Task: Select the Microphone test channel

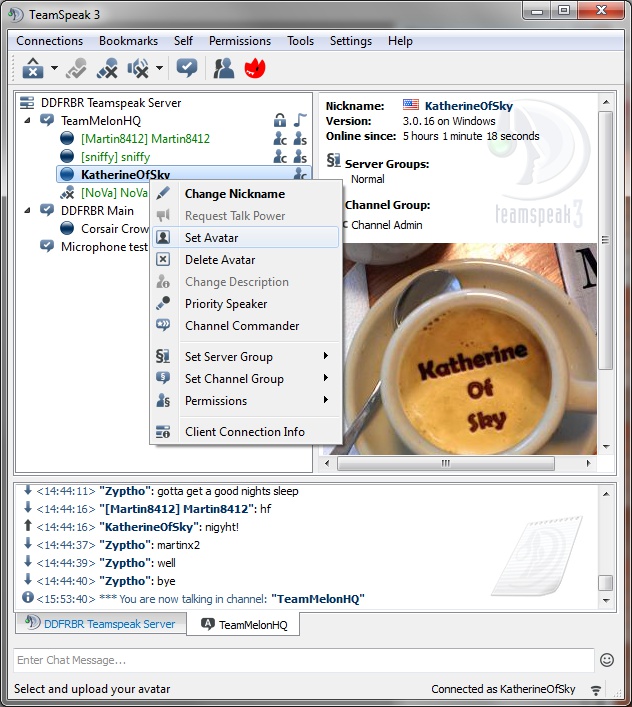Action: tap(104, 247)
